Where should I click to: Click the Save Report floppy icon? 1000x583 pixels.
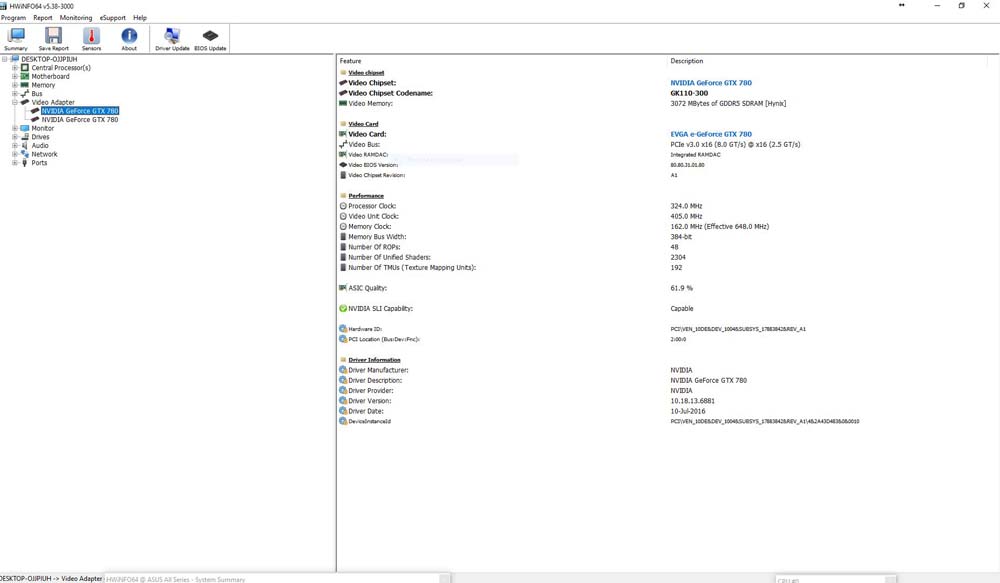click(x=54, y=39)
